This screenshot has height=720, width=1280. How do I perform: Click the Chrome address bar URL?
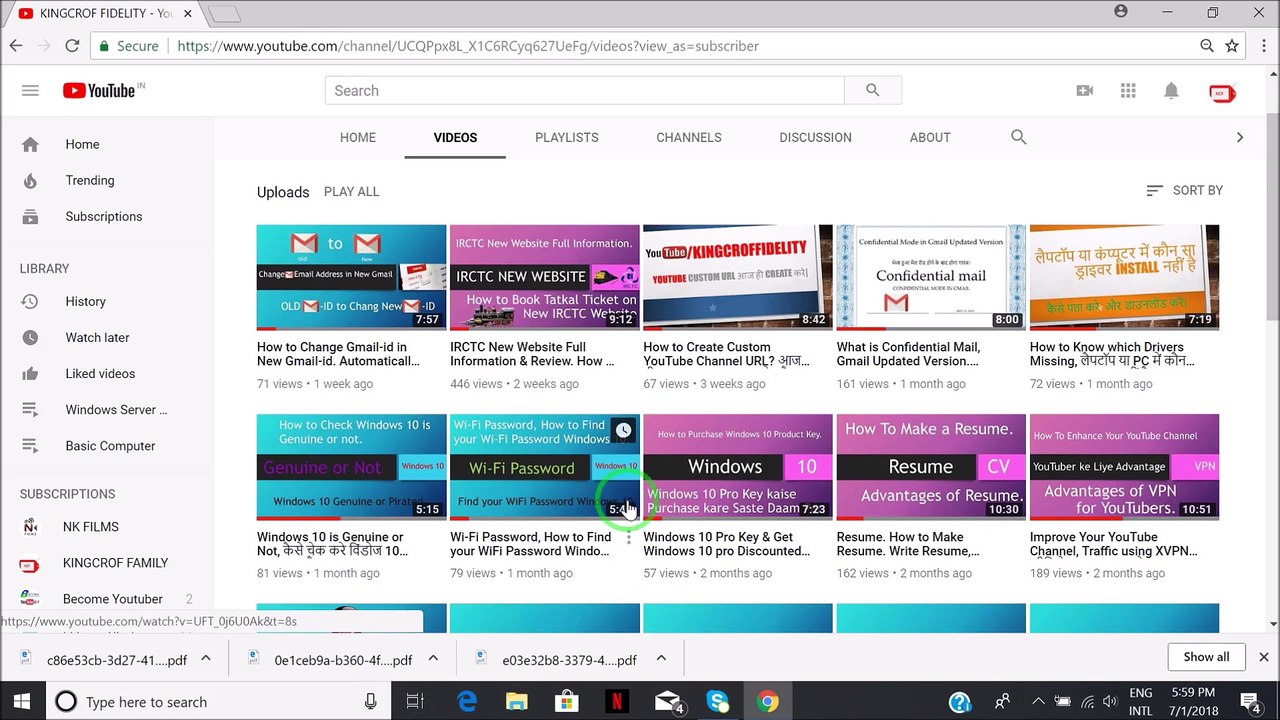(x=468, y=46)
